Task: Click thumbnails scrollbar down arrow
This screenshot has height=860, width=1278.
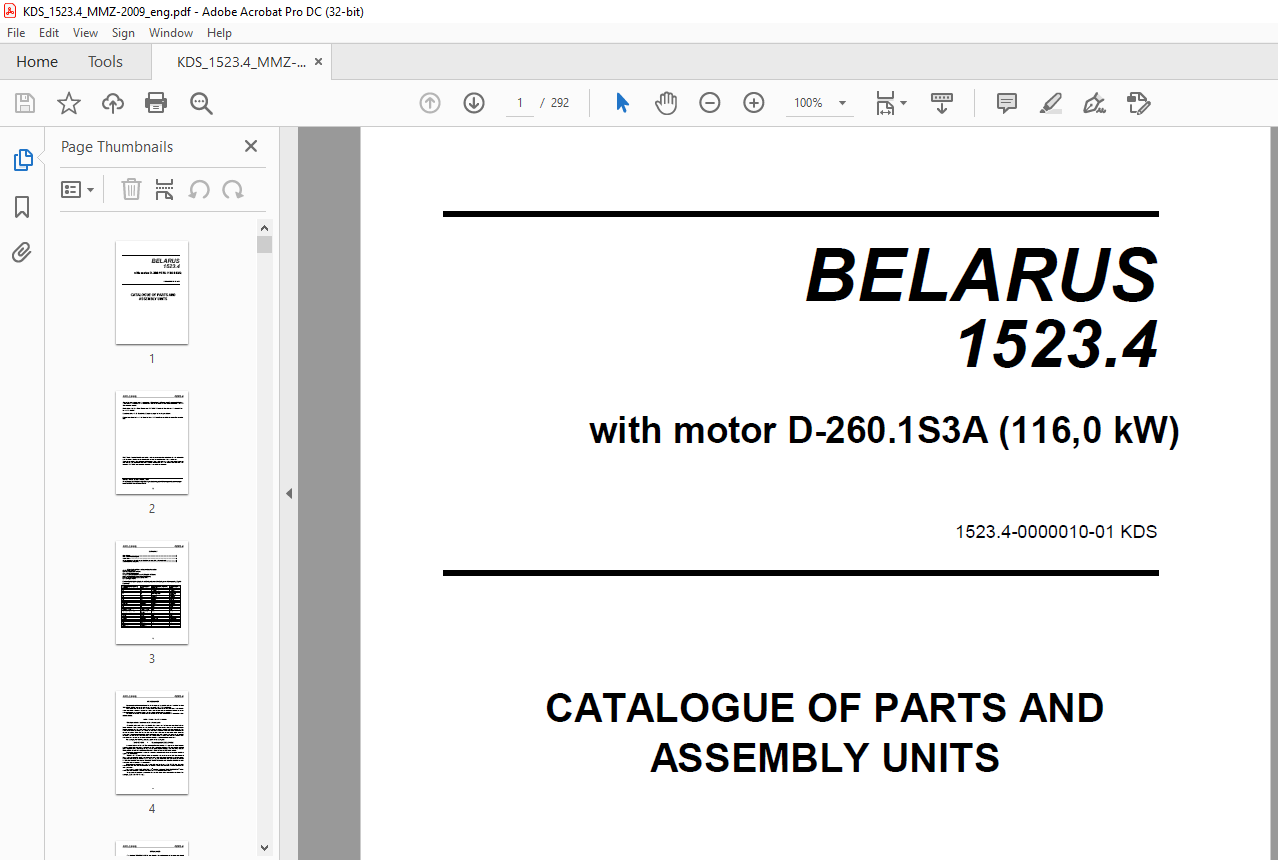Action: 264,847
